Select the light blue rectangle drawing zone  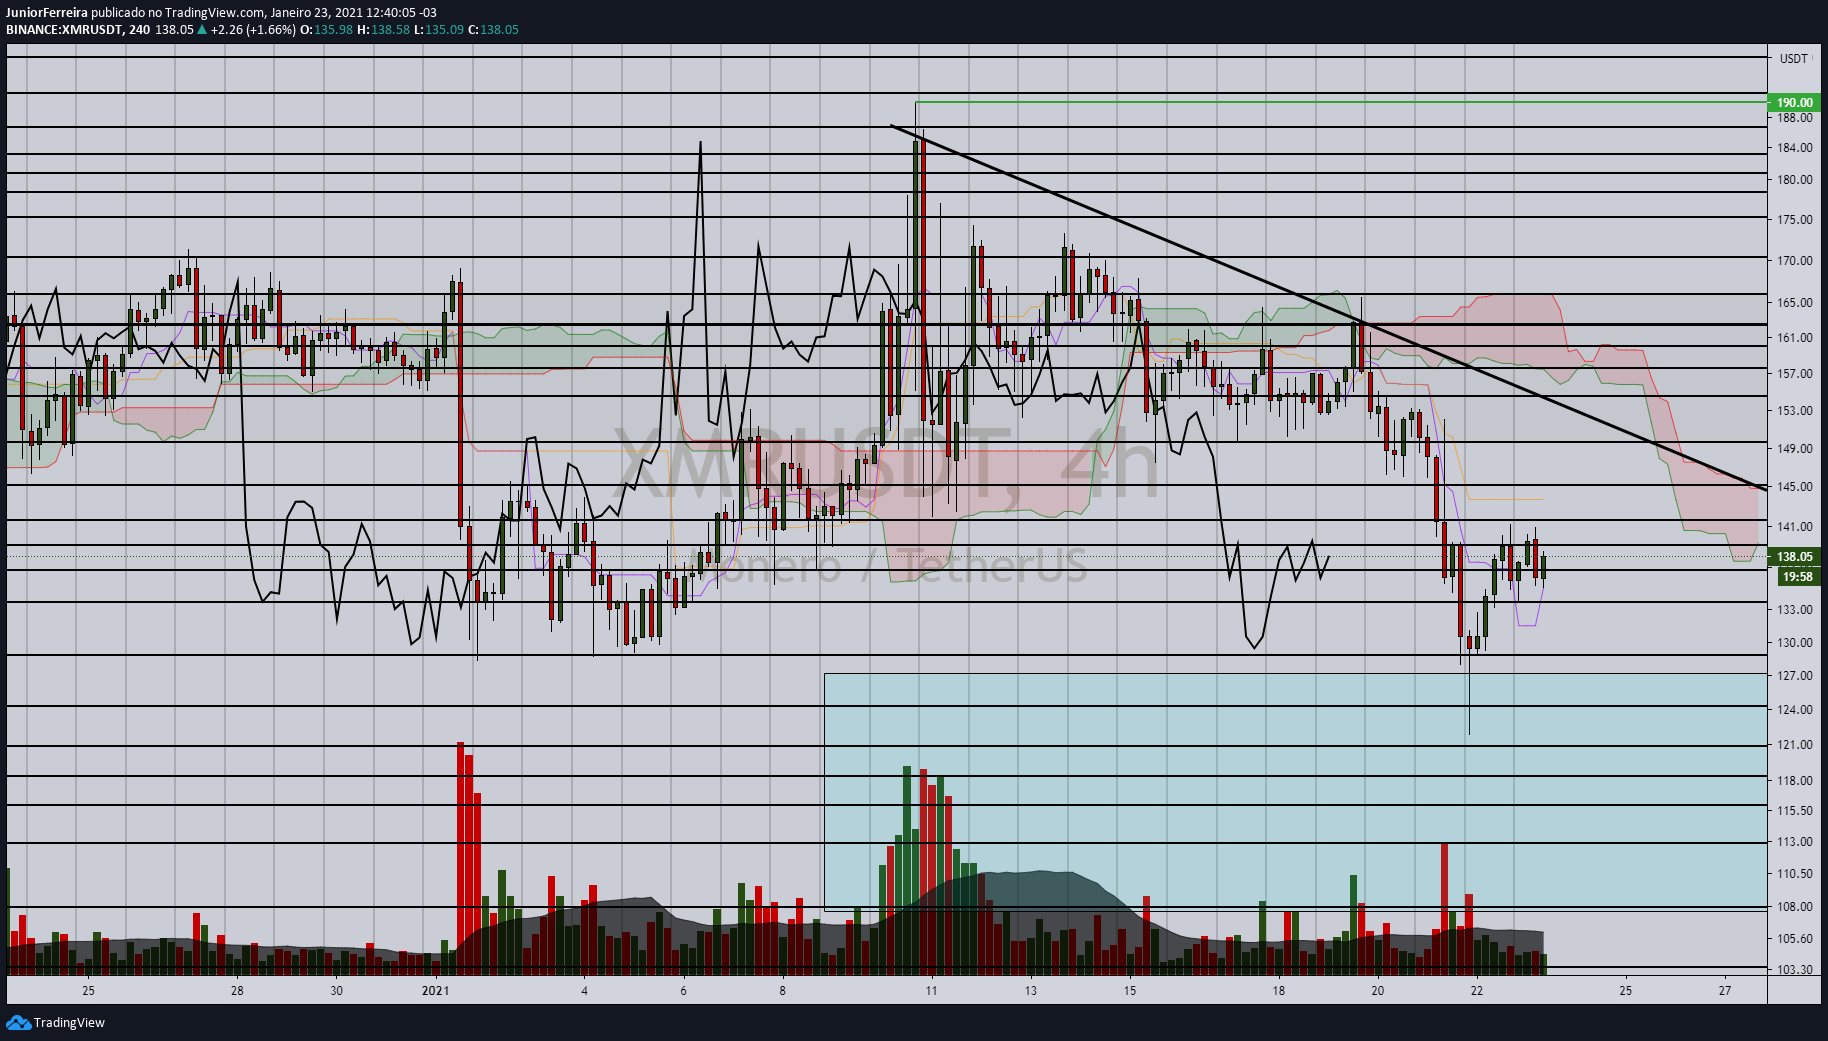click(1296, 791)
